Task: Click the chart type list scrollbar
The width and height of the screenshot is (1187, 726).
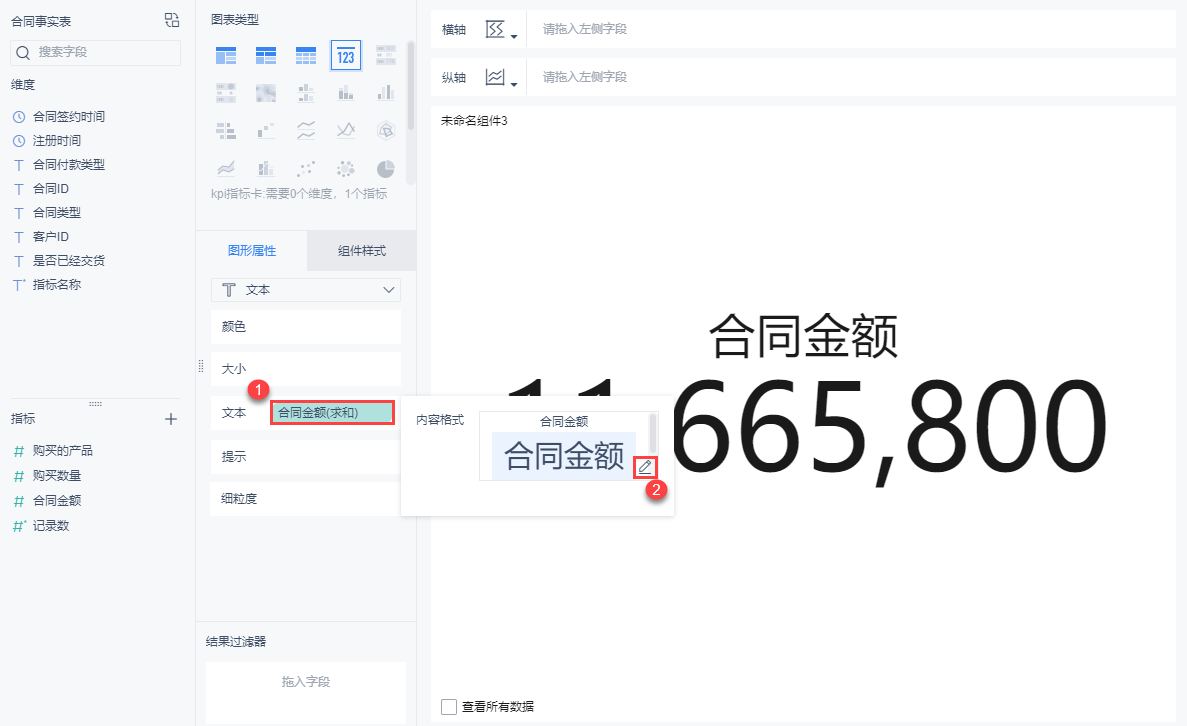Action: click(x=411, y=86)
